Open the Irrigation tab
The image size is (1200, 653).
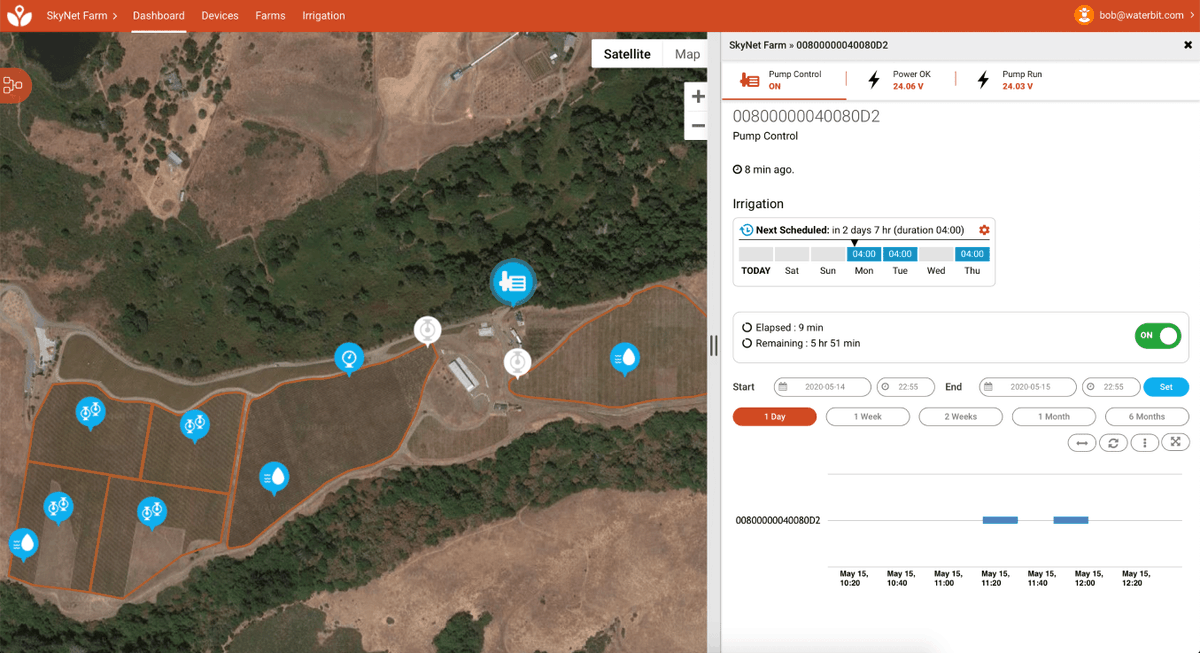click(323, 16)
